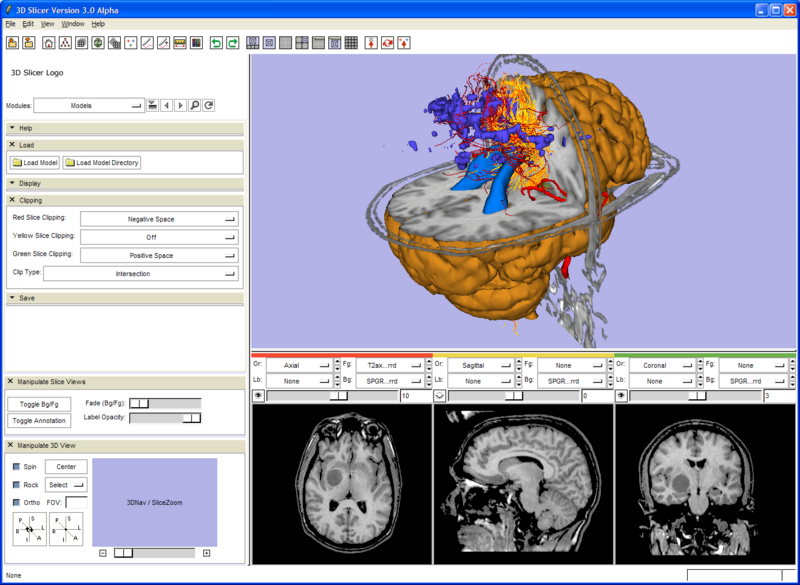
Task: Click the eye icon on the Axial slice controls
Action: (x=259, y=394)
